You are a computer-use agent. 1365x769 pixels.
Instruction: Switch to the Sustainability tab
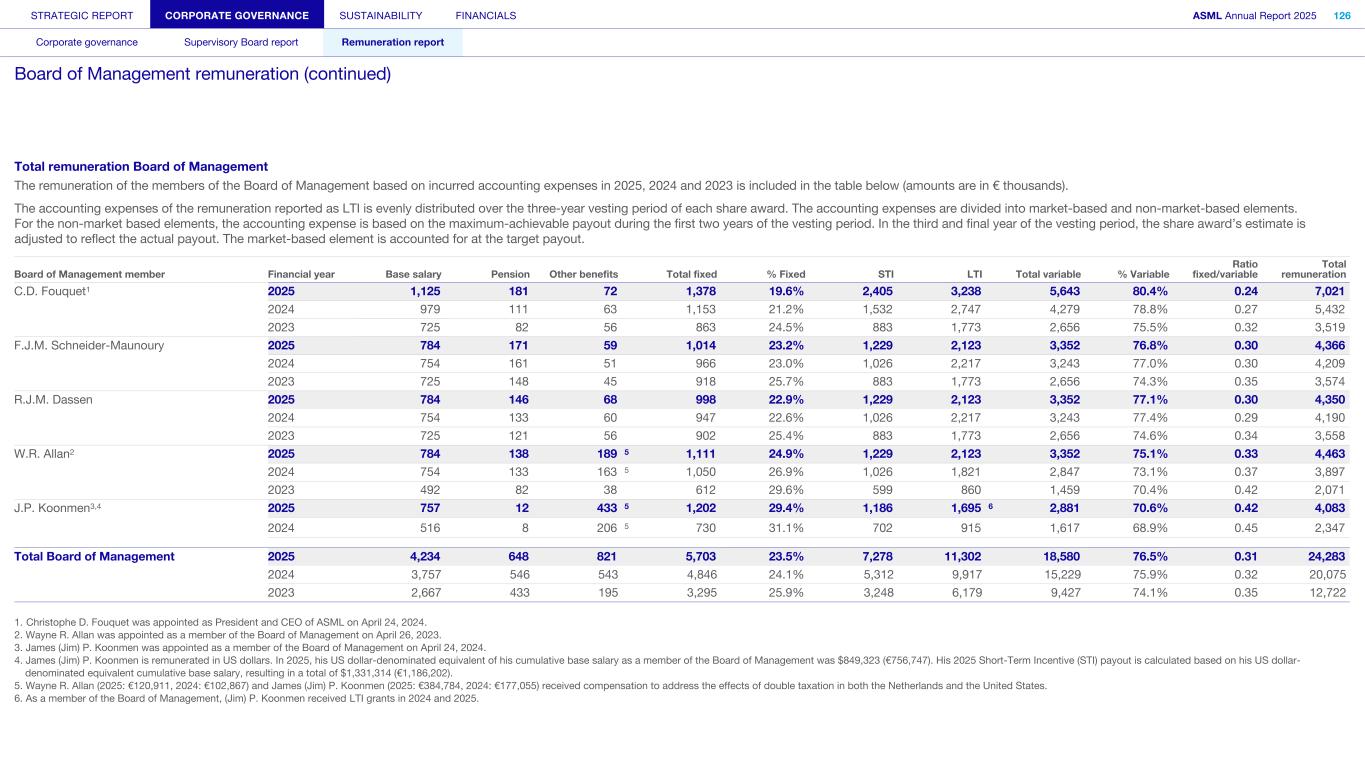(x=380, y=15)
